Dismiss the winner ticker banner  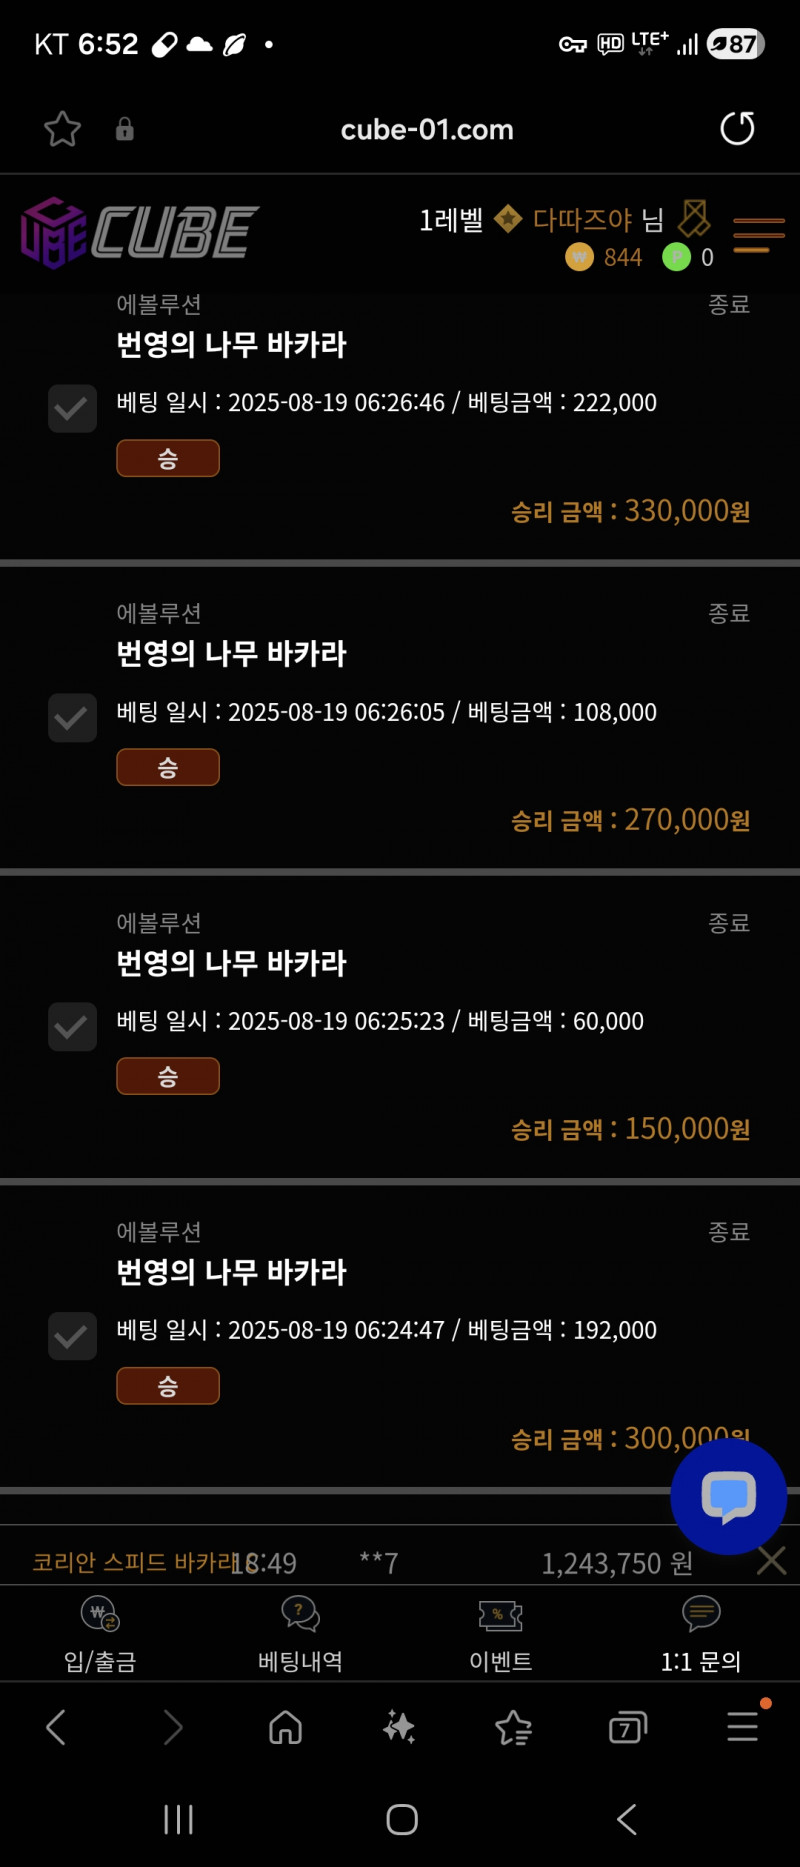(x=771, y=1560)
